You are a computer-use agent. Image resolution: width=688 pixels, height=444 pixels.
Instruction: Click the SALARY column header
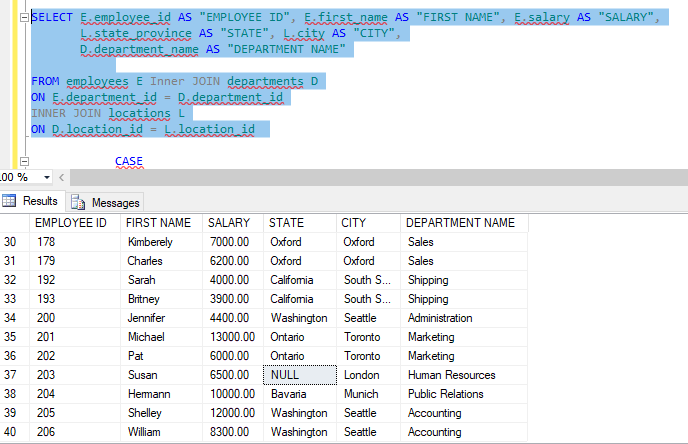(228, 223)
